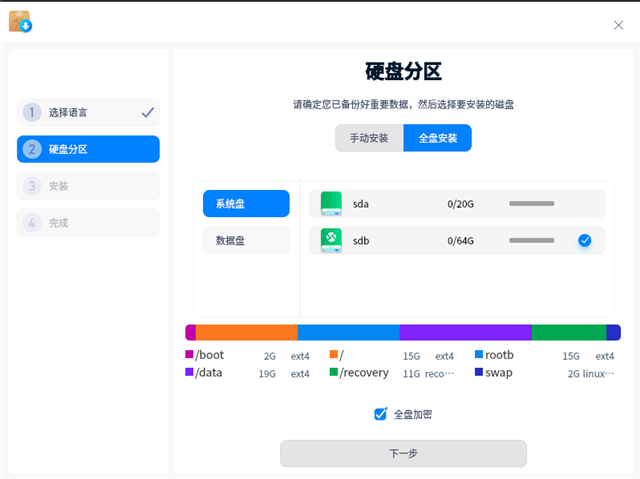Click the orange root segment of partition bar
640x479 pixels.
(x=247, y=333)
